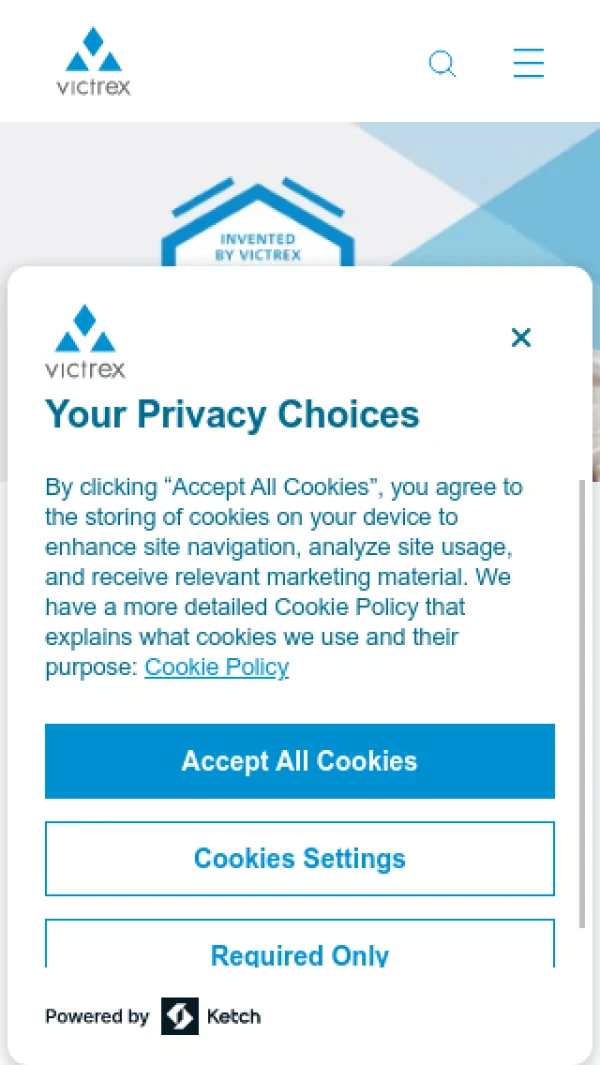Click the Your Privacy Choices heading
Image resolution: width=600 pixels, height=1065 pixels.
[x=232, y=414]
